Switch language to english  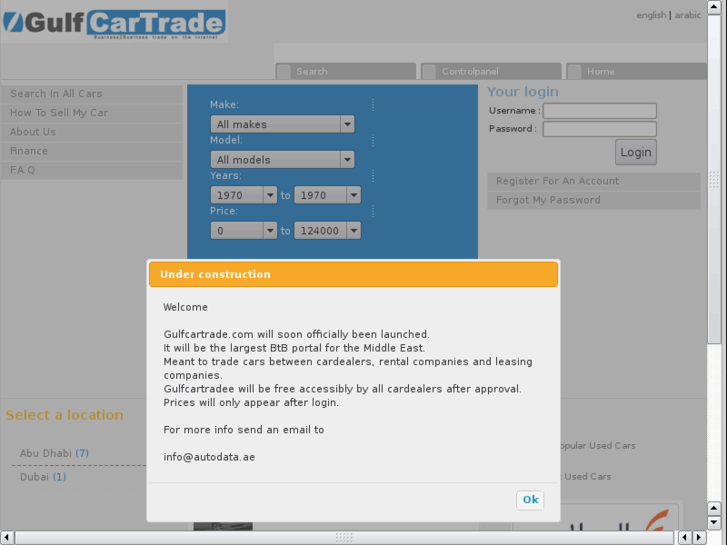(651, 15)
